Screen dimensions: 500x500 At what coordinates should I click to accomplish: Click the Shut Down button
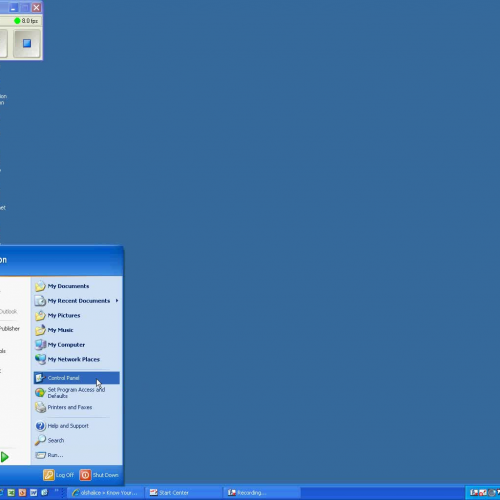point(99,475)
